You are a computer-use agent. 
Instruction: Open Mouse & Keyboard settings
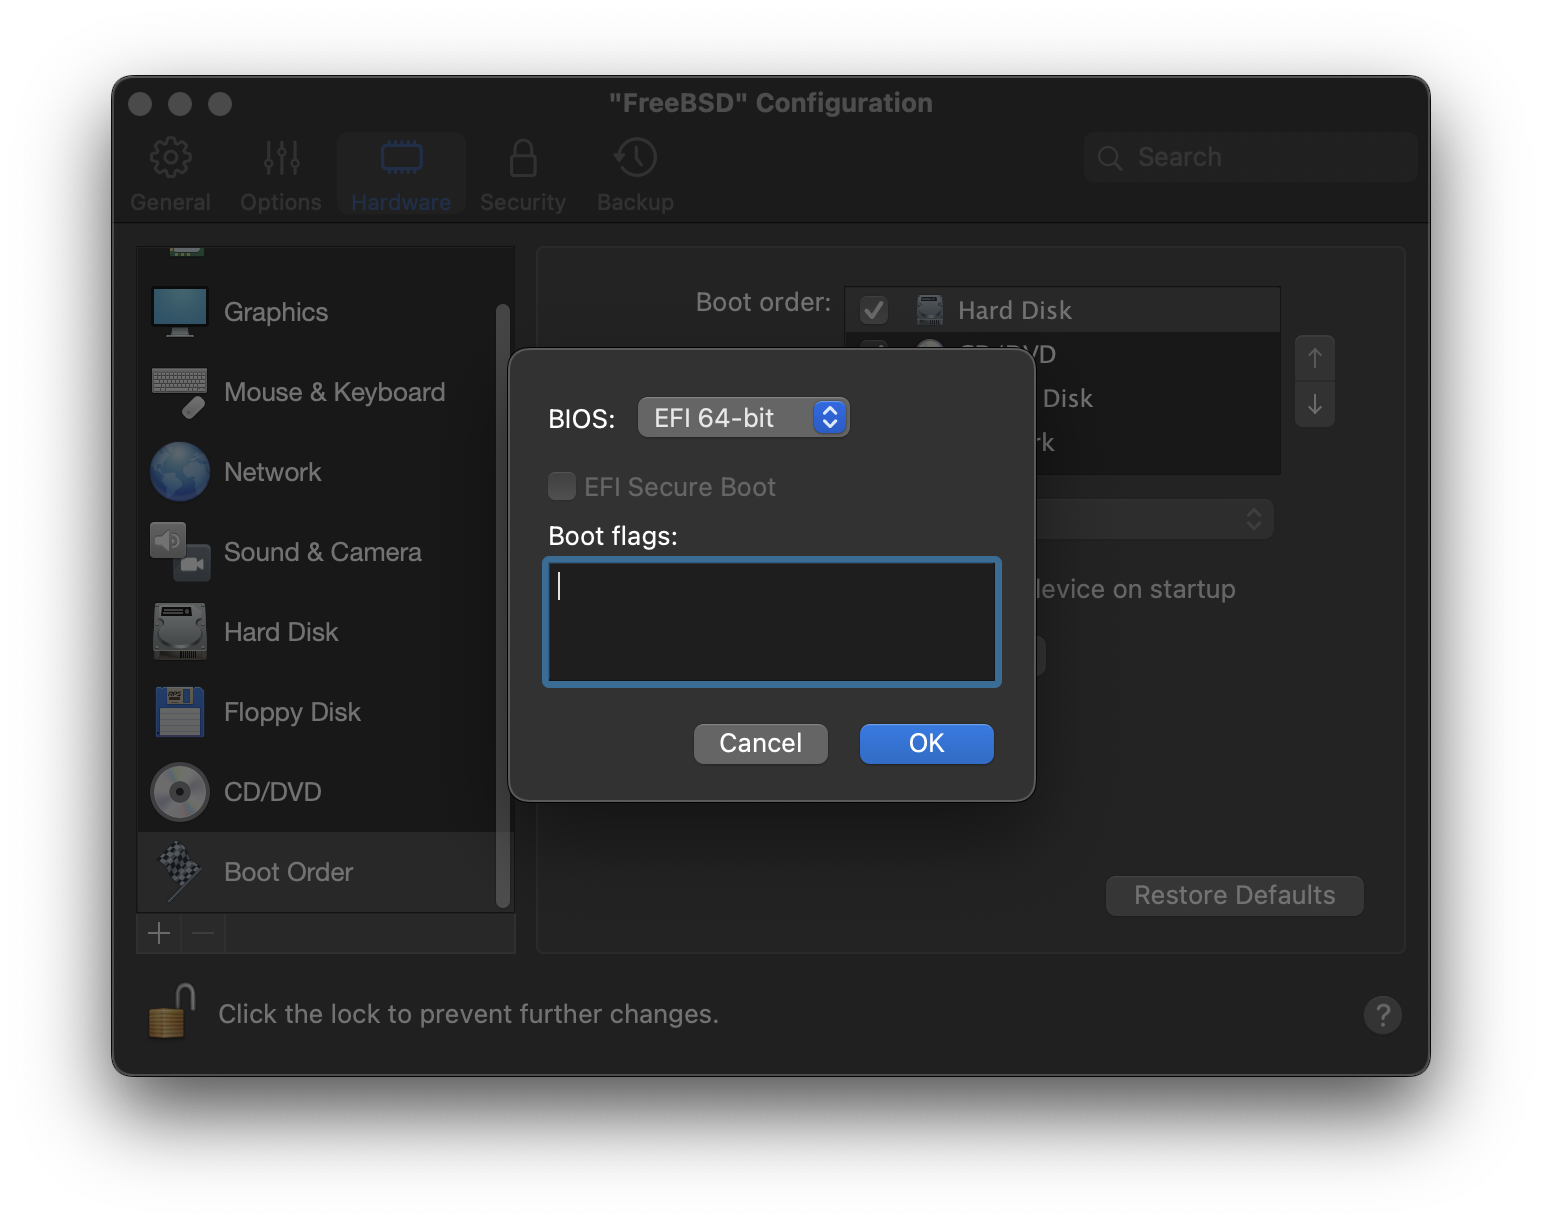(334, 391)
